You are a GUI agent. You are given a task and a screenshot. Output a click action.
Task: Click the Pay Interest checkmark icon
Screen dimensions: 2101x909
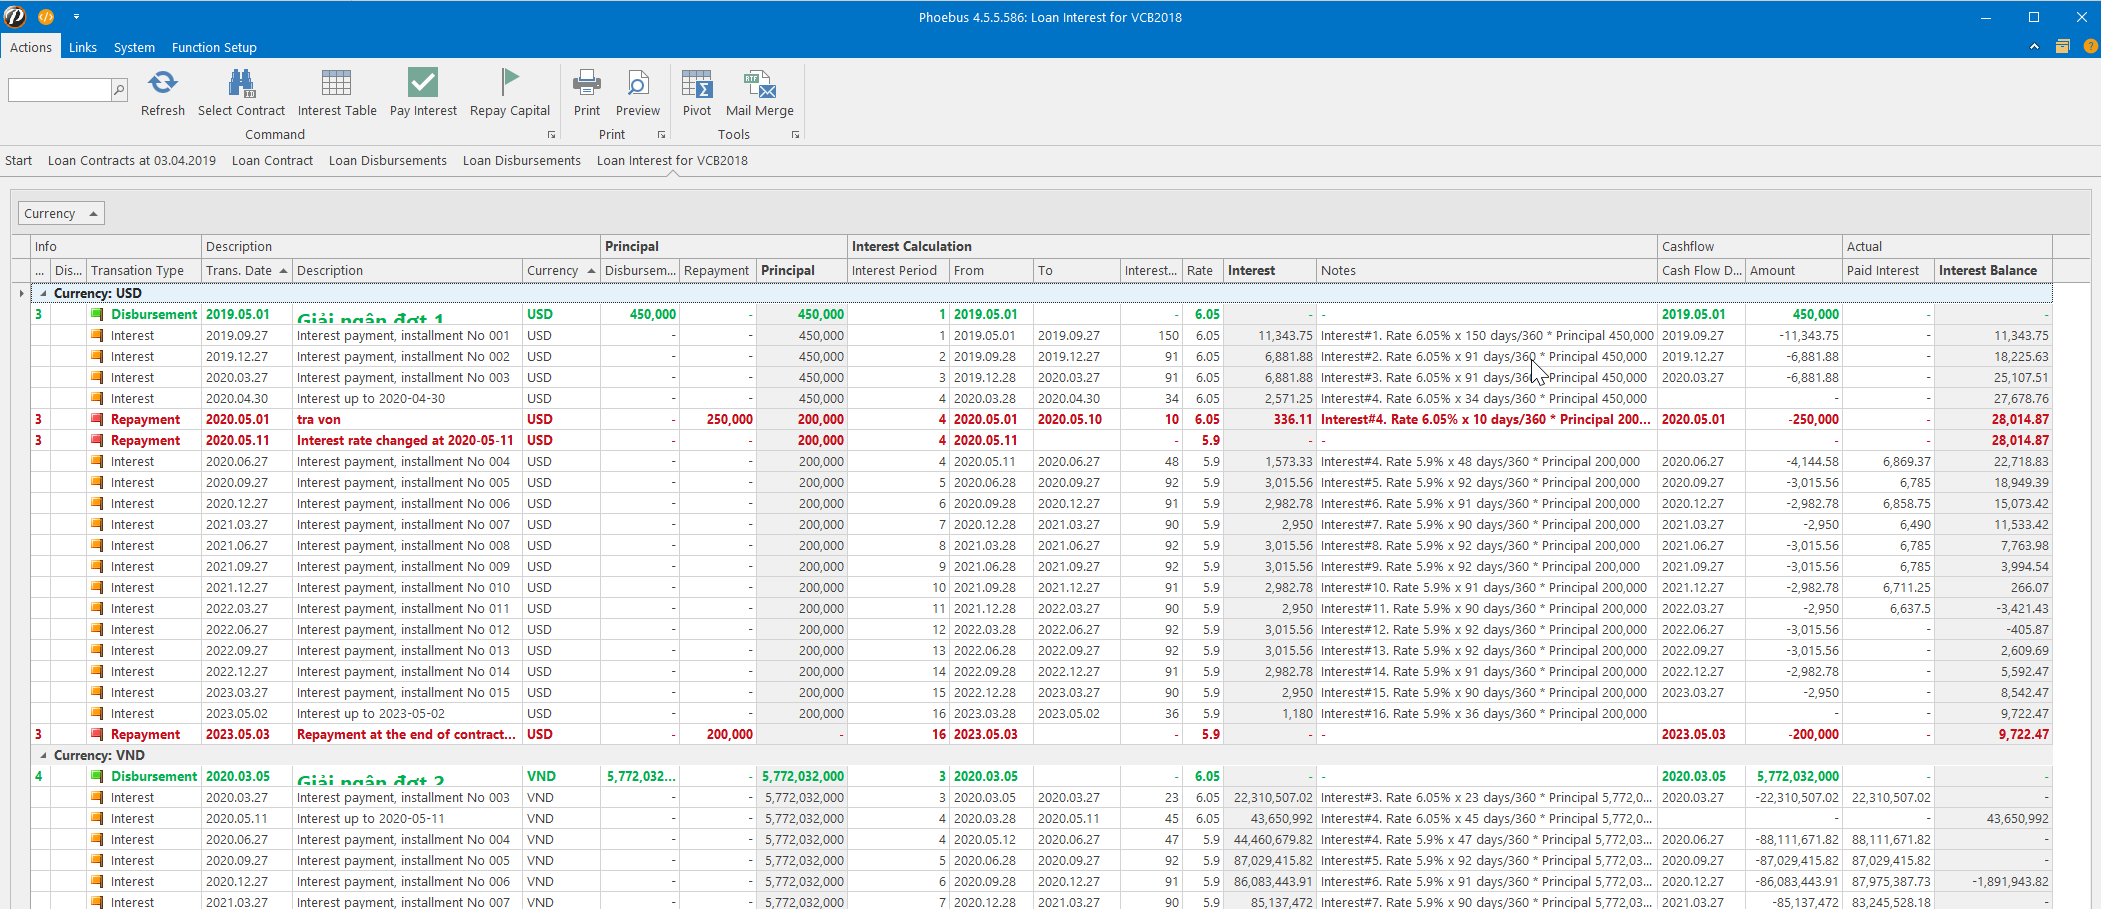423,83
